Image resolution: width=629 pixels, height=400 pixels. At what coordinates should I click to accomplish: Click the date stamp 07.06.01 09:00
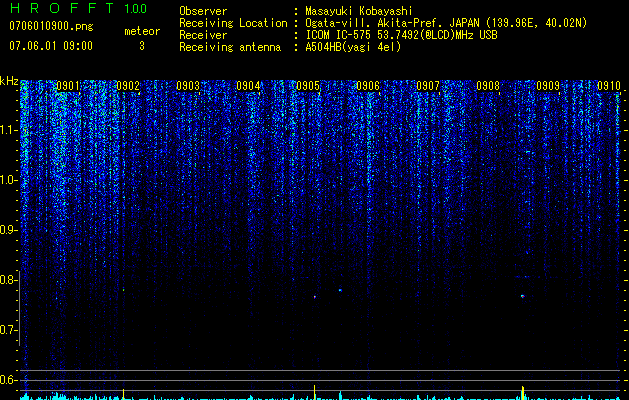[51, 46]
